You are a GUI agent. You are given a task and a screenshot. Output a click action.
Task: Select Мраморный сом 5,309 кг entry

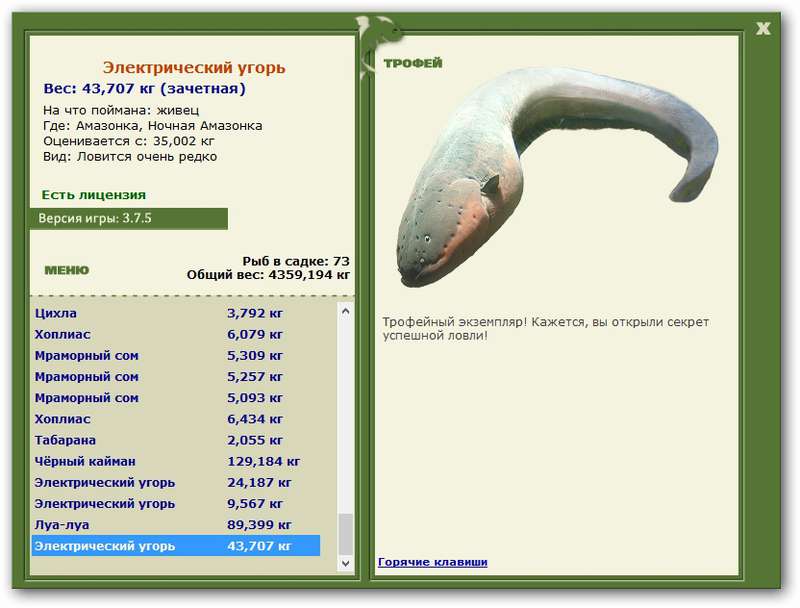176,356
